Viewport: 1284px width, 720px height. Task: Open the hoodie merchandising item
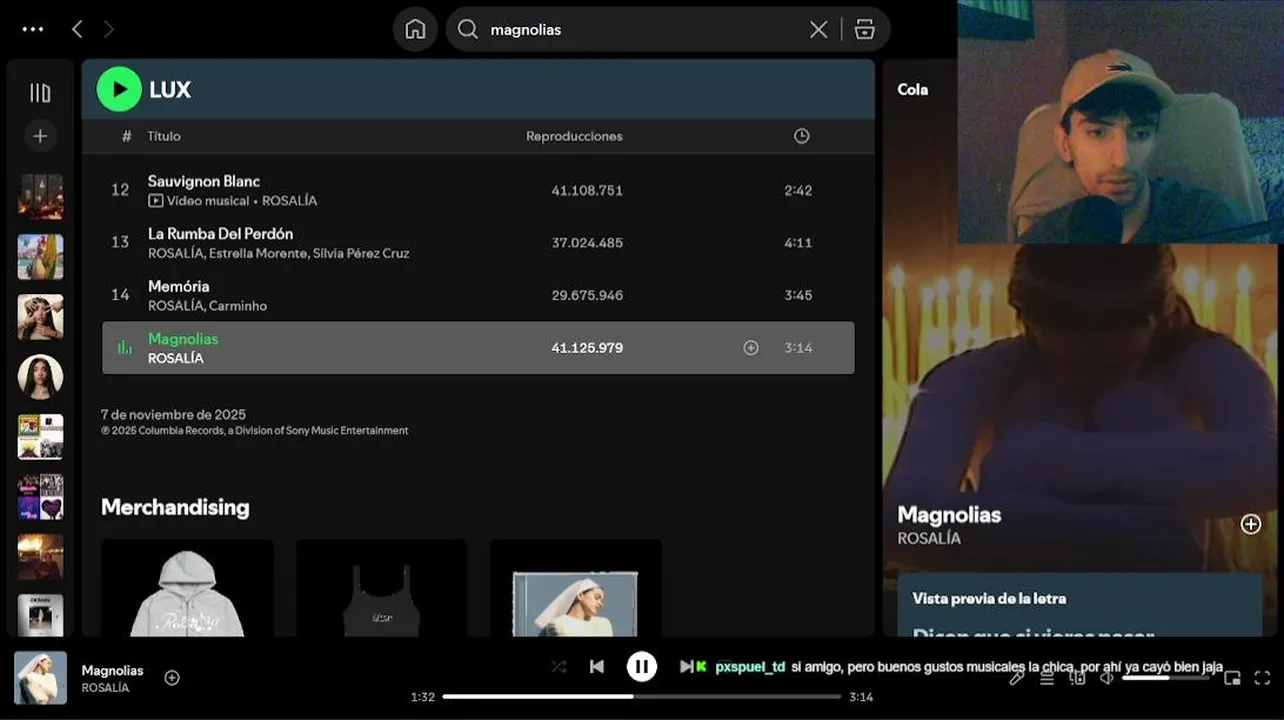click(187, 588)
